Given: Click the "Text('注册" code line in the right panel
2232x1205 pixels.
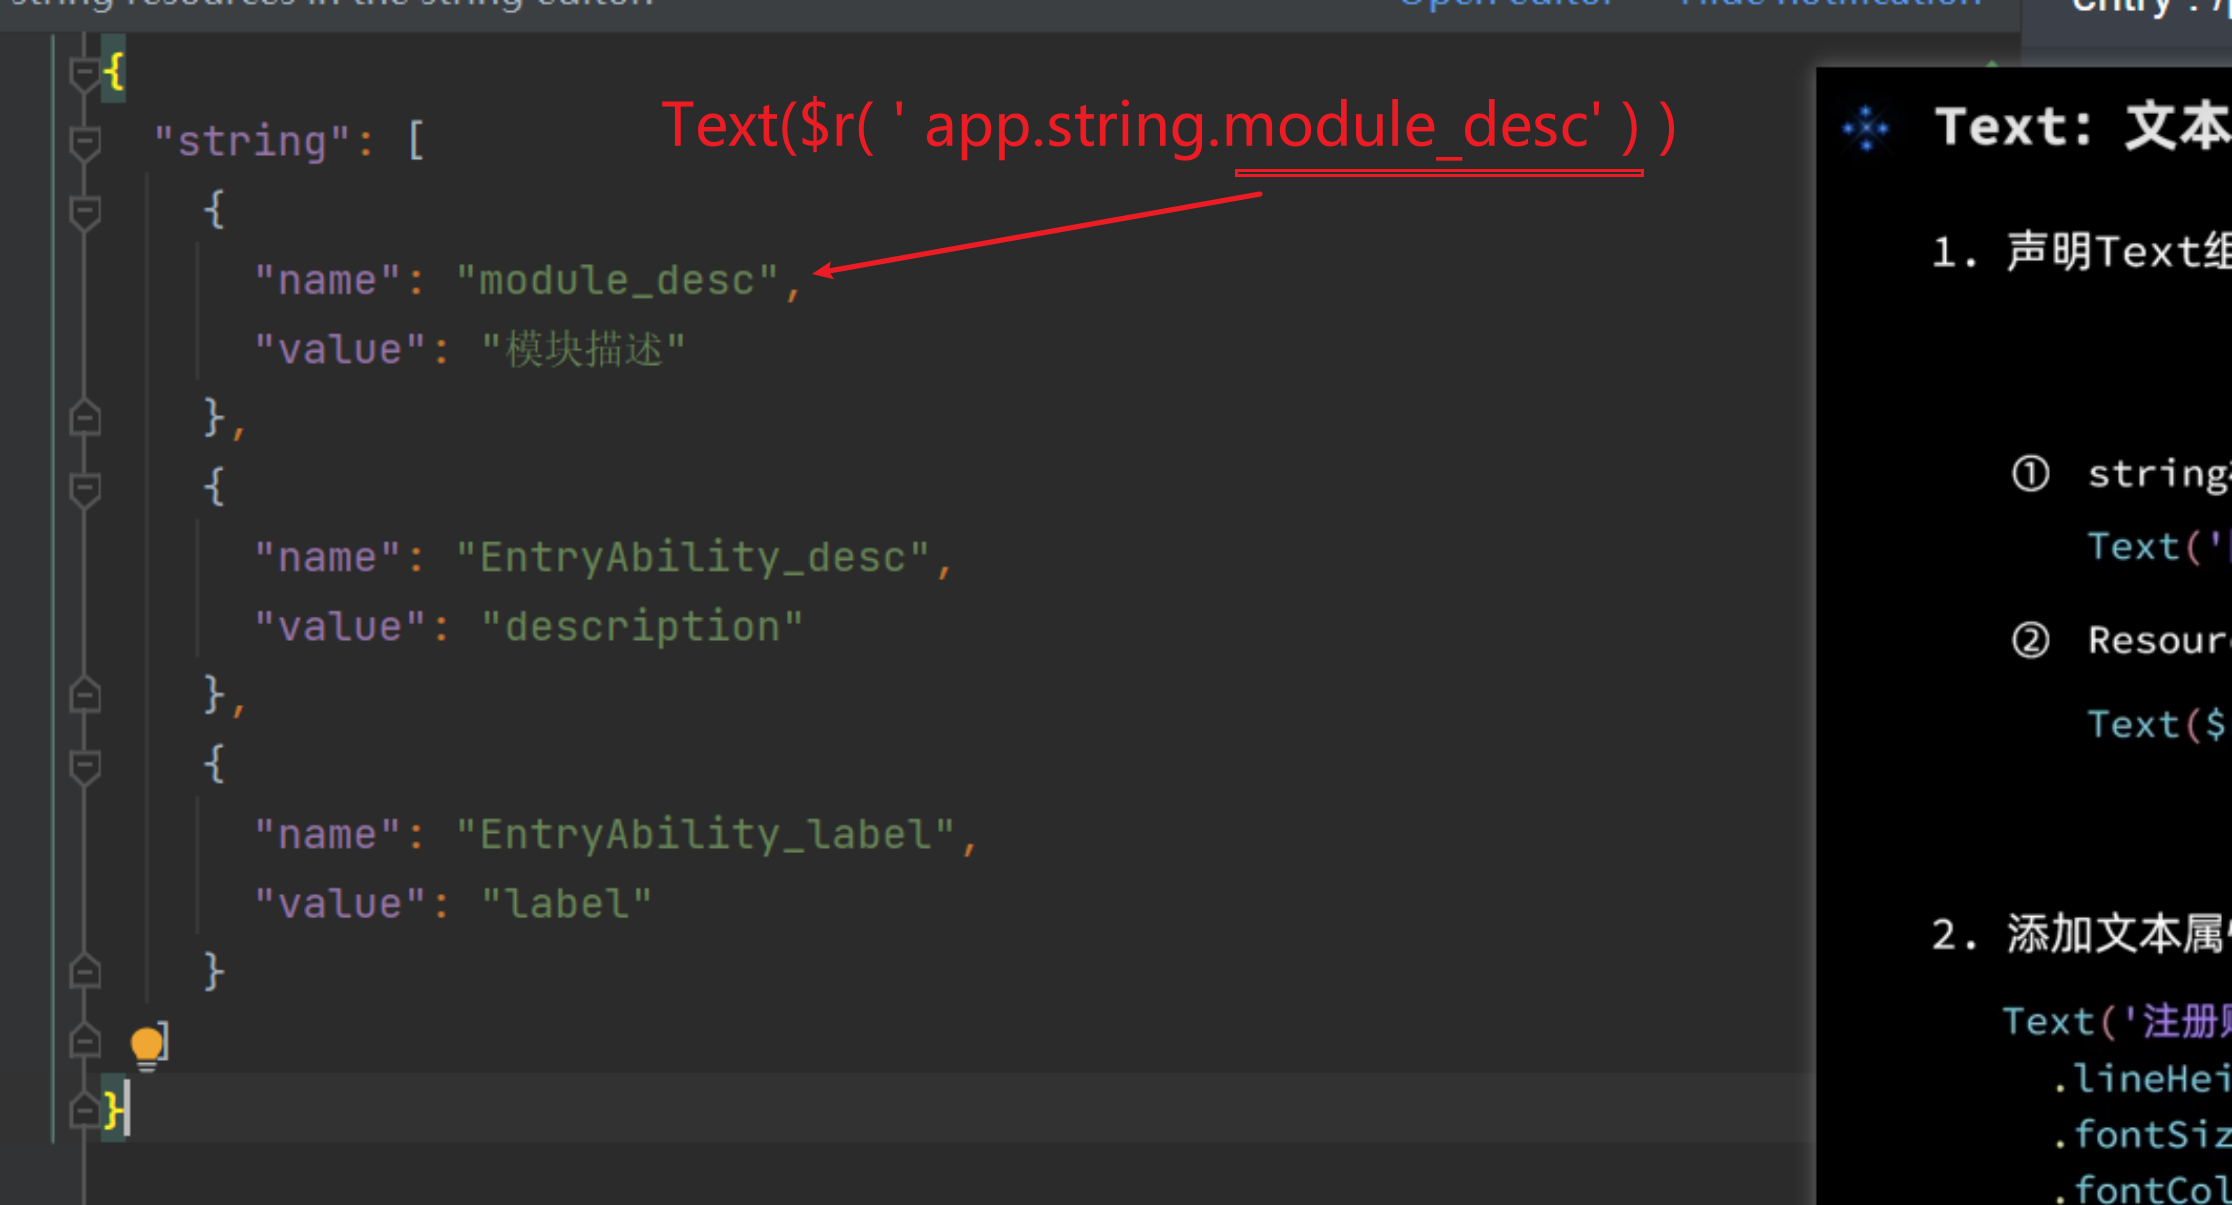Looking at the screenshot, I should (2116, 1021).
